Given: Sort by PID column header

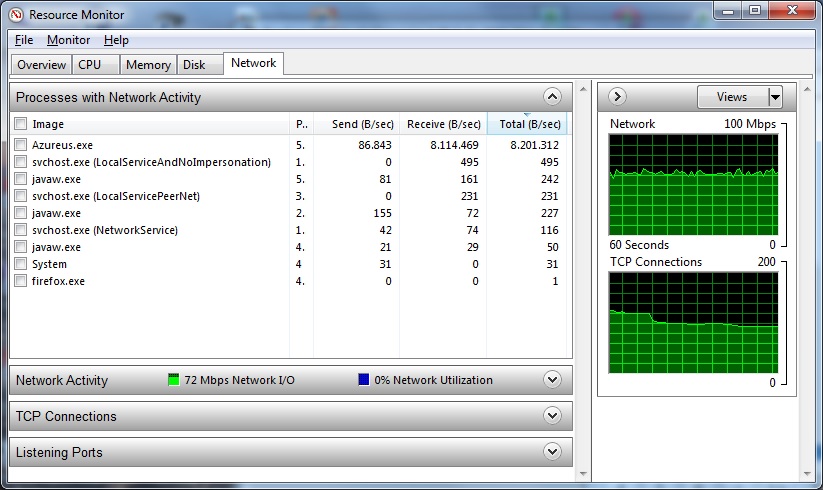Looking at the screenshot, I should 302,124.
